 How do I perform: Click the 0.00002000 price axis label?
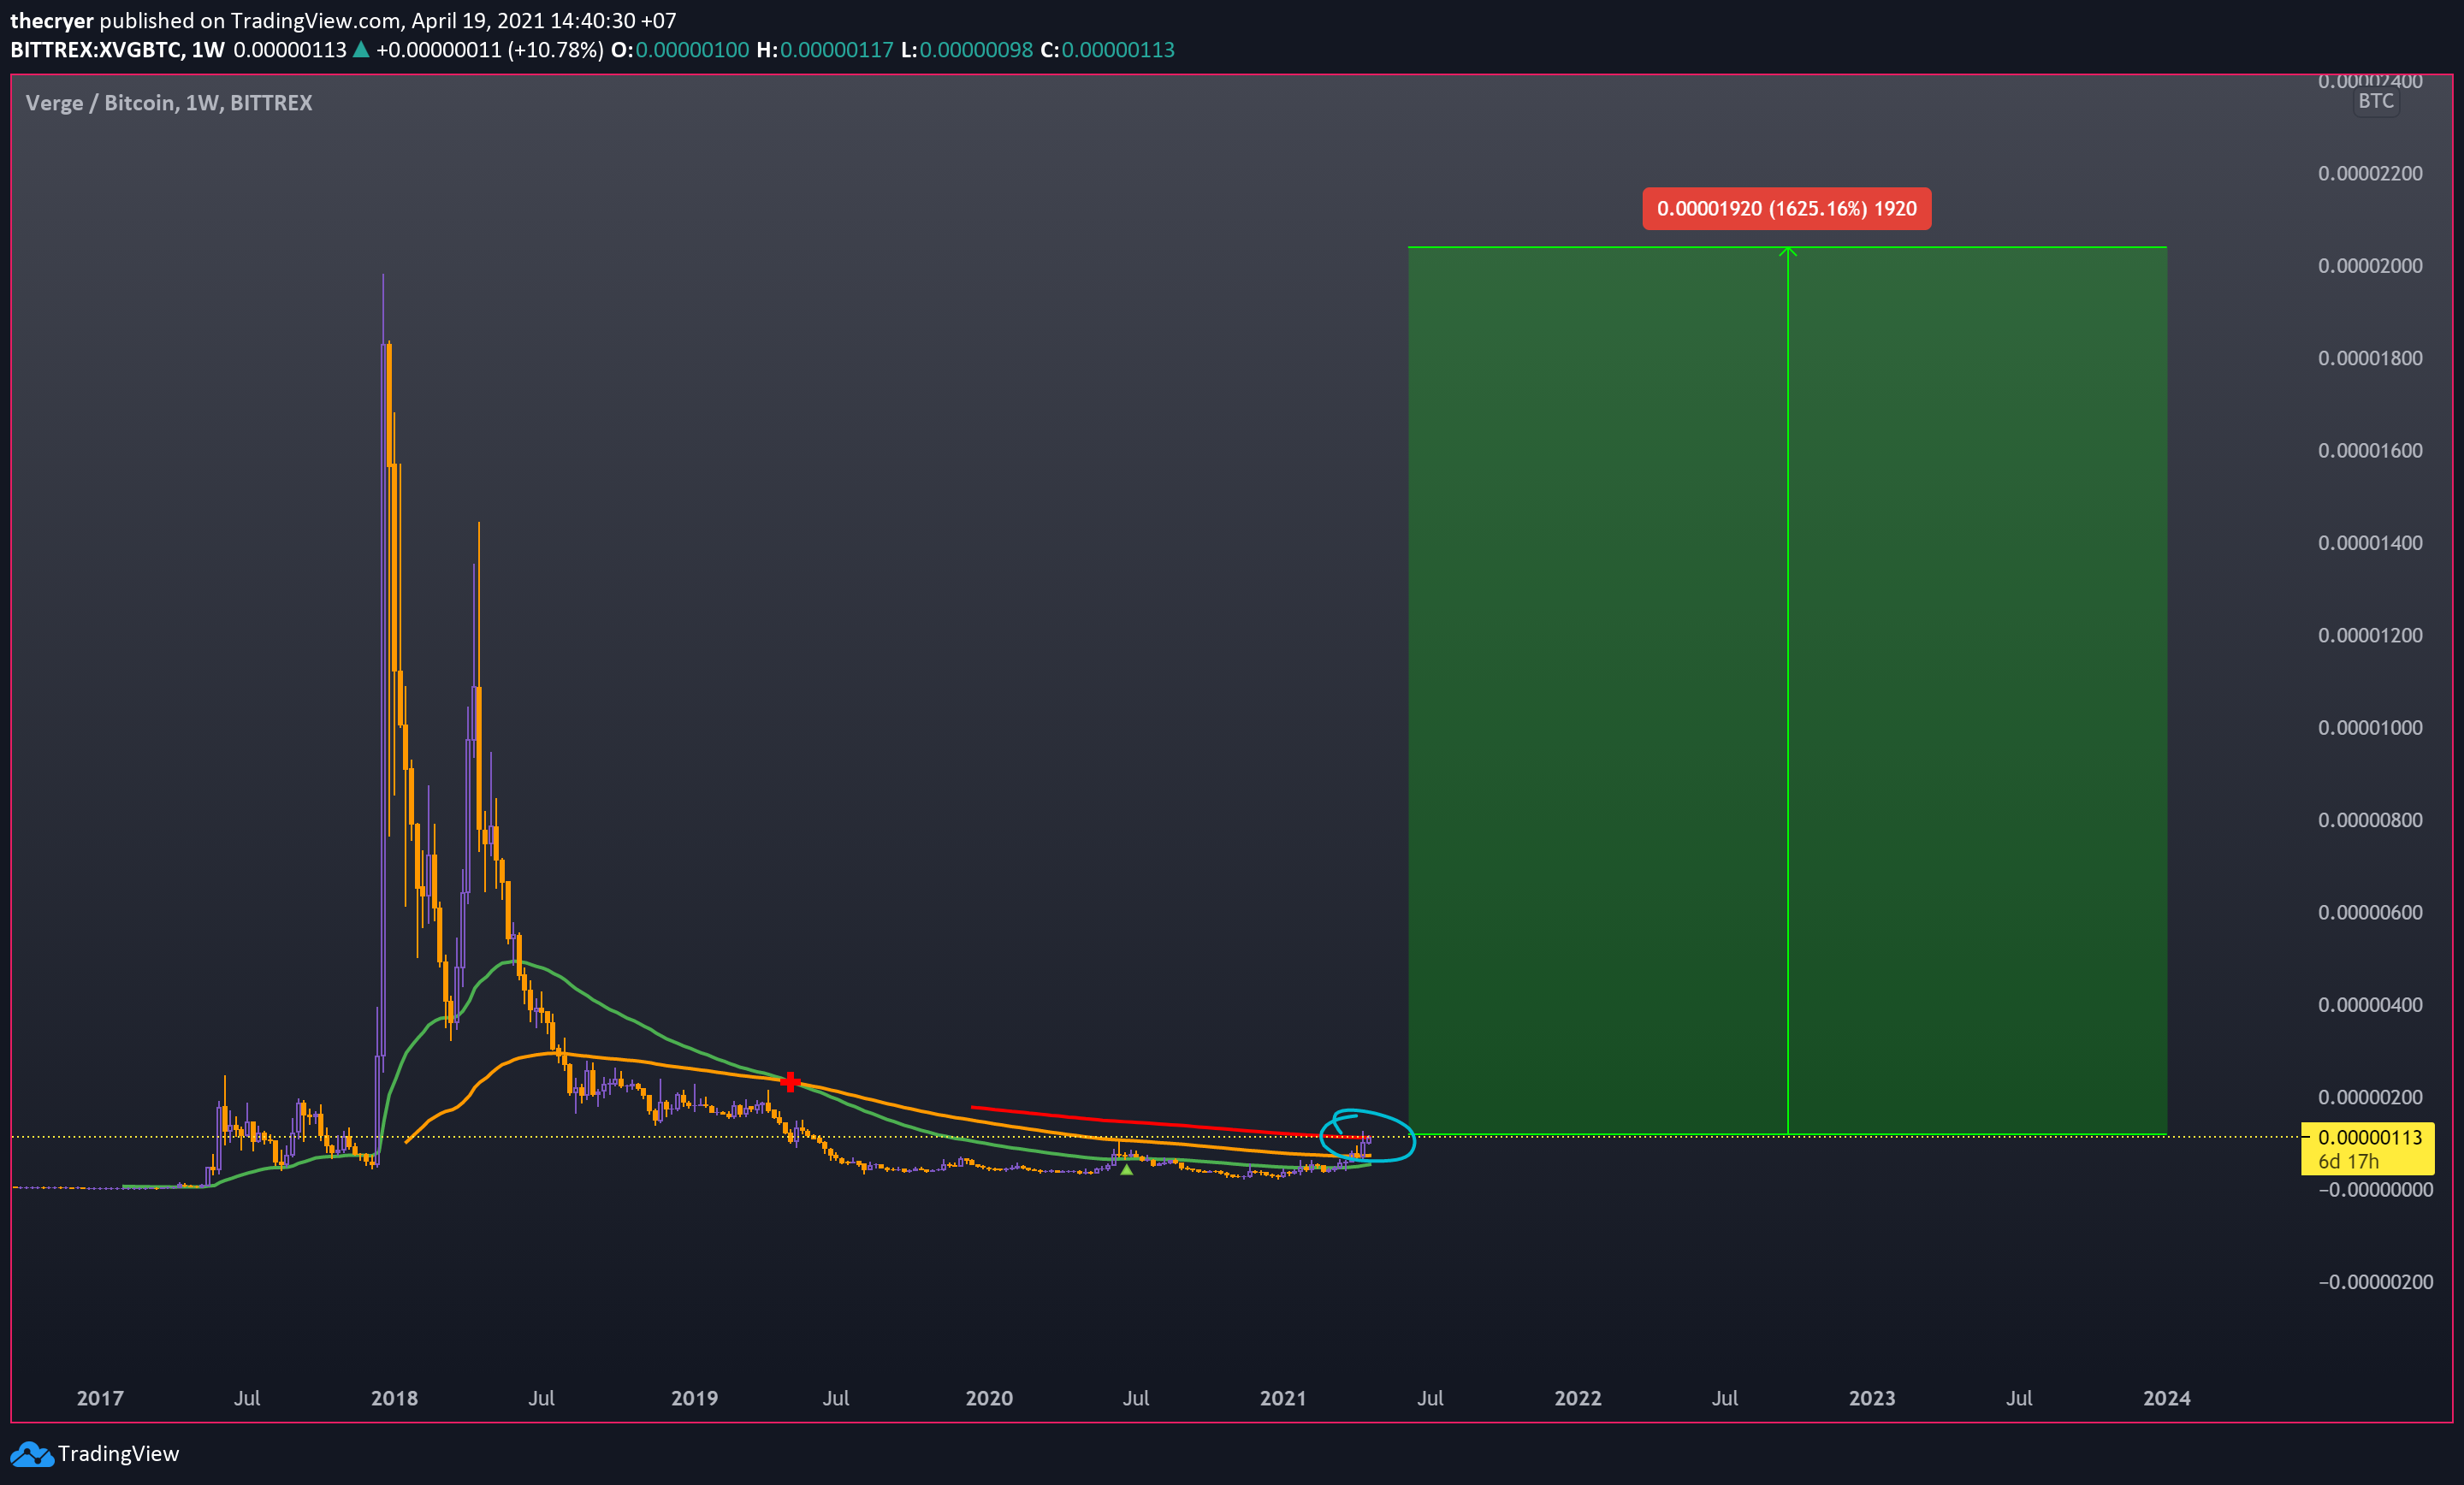click(2370, 266)
